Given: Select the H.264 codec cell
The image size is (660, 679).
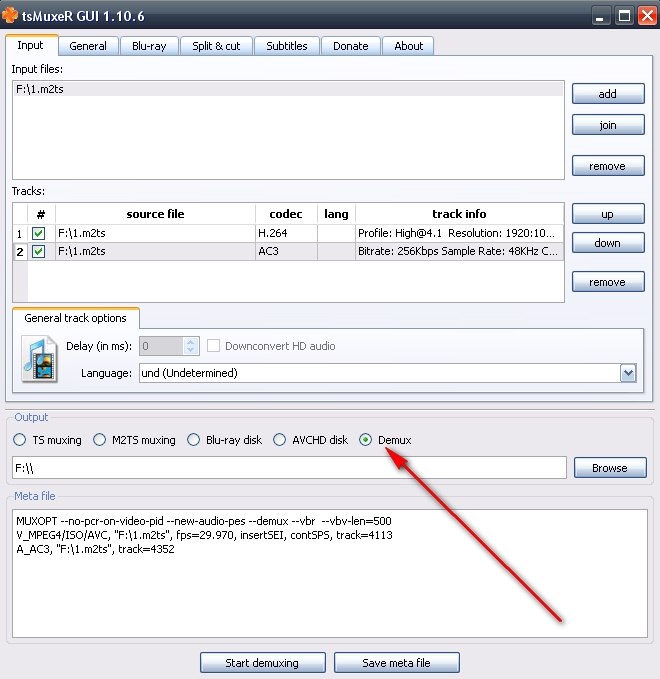Looking at the screenshot, I should [x=286, y=233].
